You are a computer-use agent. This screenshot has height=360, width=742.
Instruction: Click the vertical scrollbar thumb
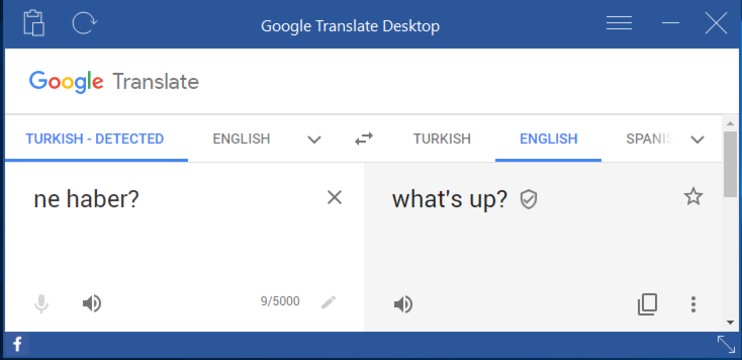(730, 164)
